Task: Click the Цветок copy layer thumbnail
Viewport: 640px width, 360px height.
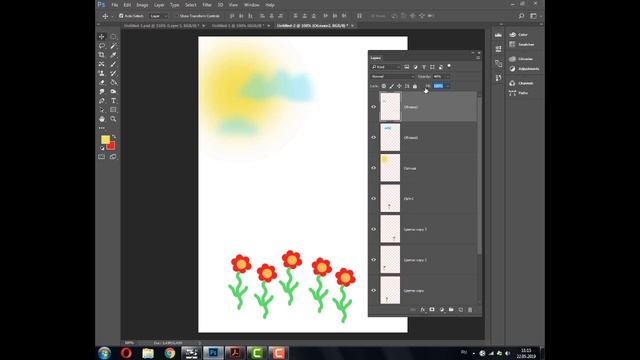Action: [x=390, y=290]
